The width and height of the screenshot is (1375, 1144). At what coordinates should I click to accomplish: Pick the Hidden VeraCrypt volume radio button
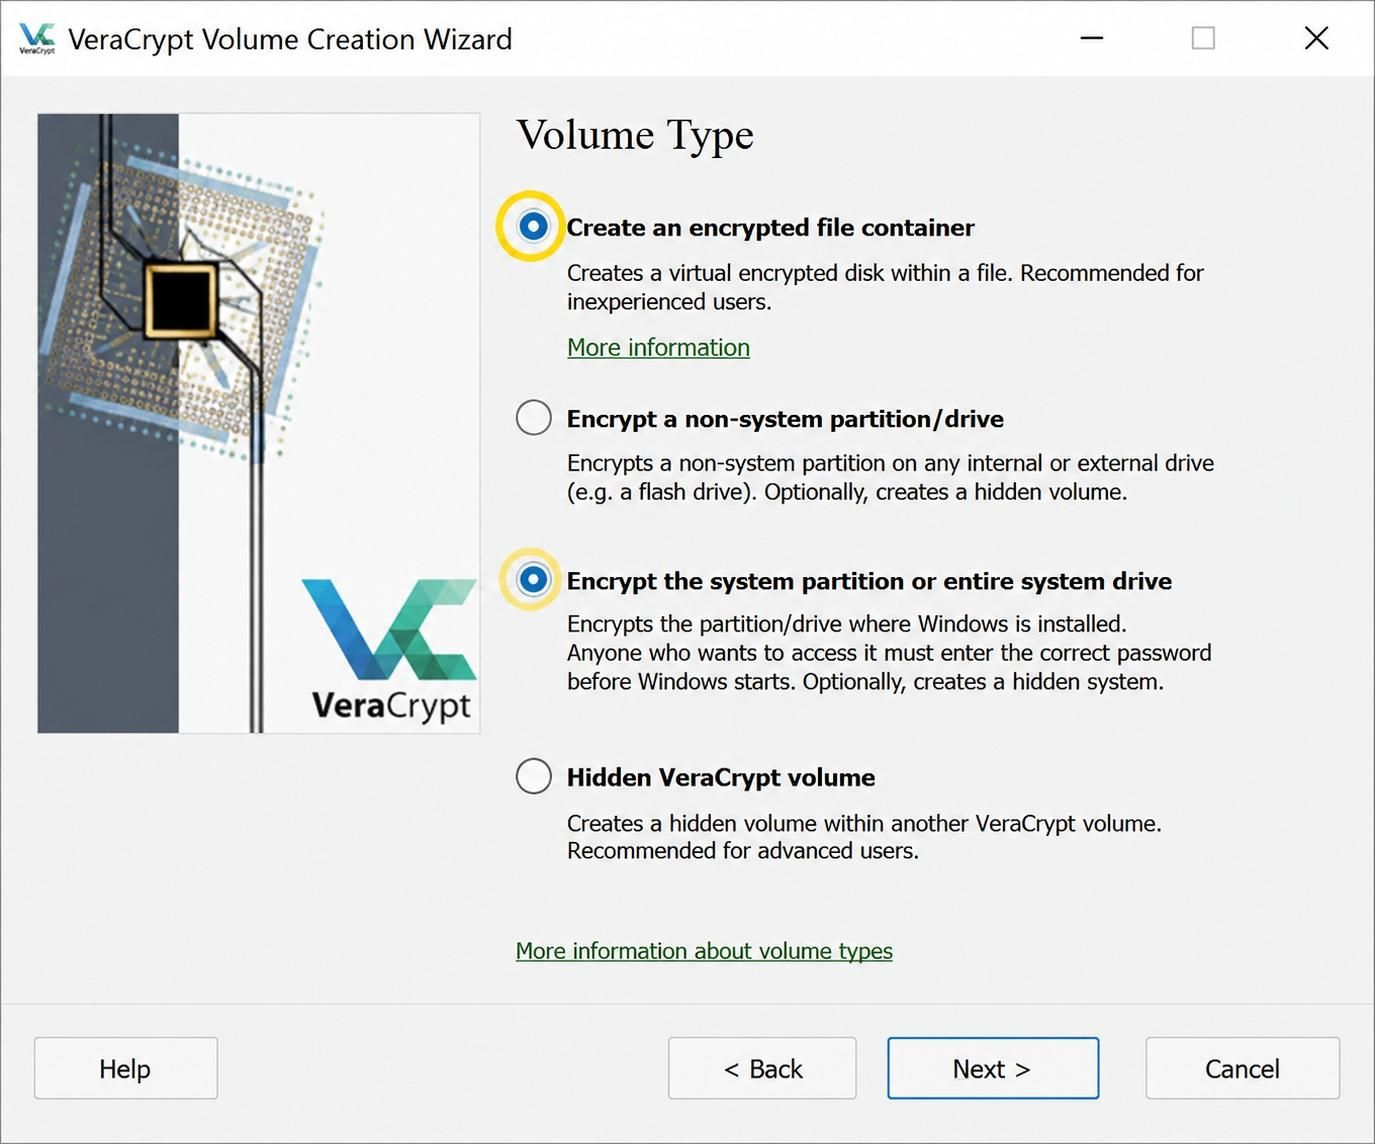click(x=534, y=775)
